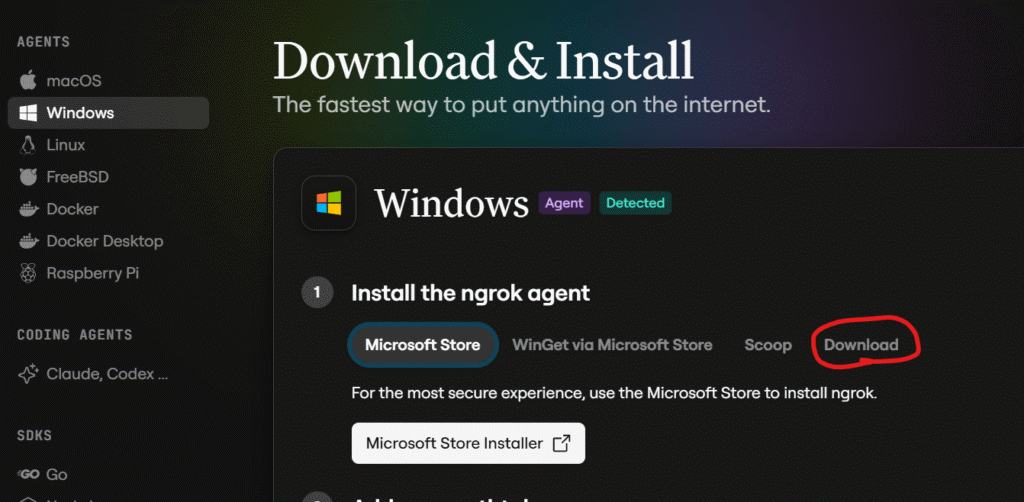Select Windows in the Agents sidebar
This screenshot has height=502, width=1024.
click(x=108, y=113)
